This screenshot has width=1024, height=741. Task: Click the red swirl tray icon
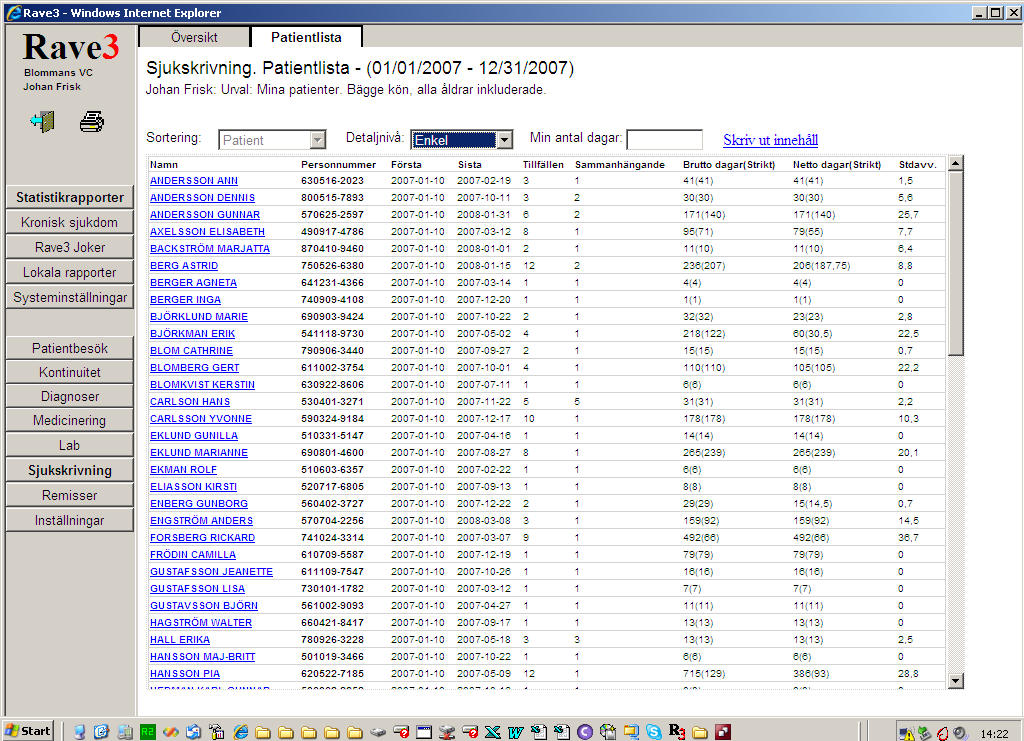coord(942,733)
